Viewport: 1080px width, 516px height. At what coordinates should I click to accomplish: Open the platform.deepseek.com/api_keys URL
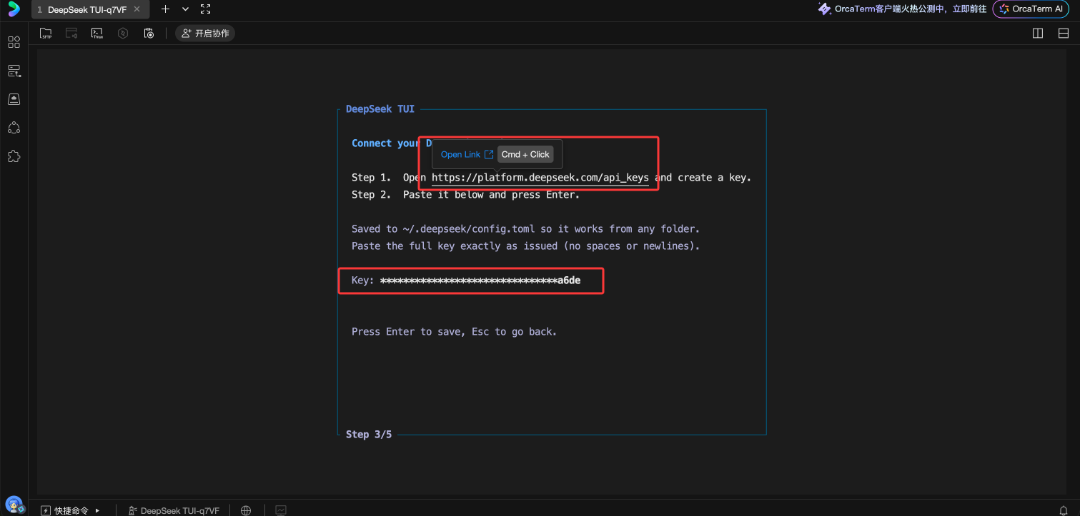[540, 177]
